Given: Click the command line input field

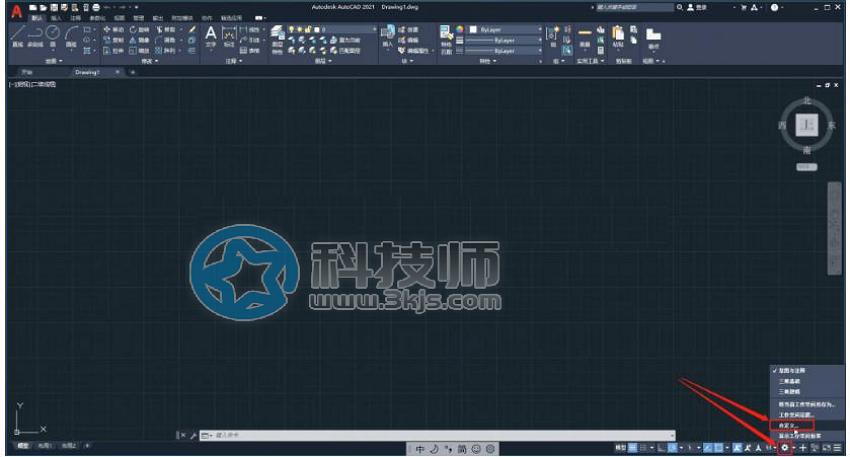Looking at the screenshot, I should pos(437,435).
